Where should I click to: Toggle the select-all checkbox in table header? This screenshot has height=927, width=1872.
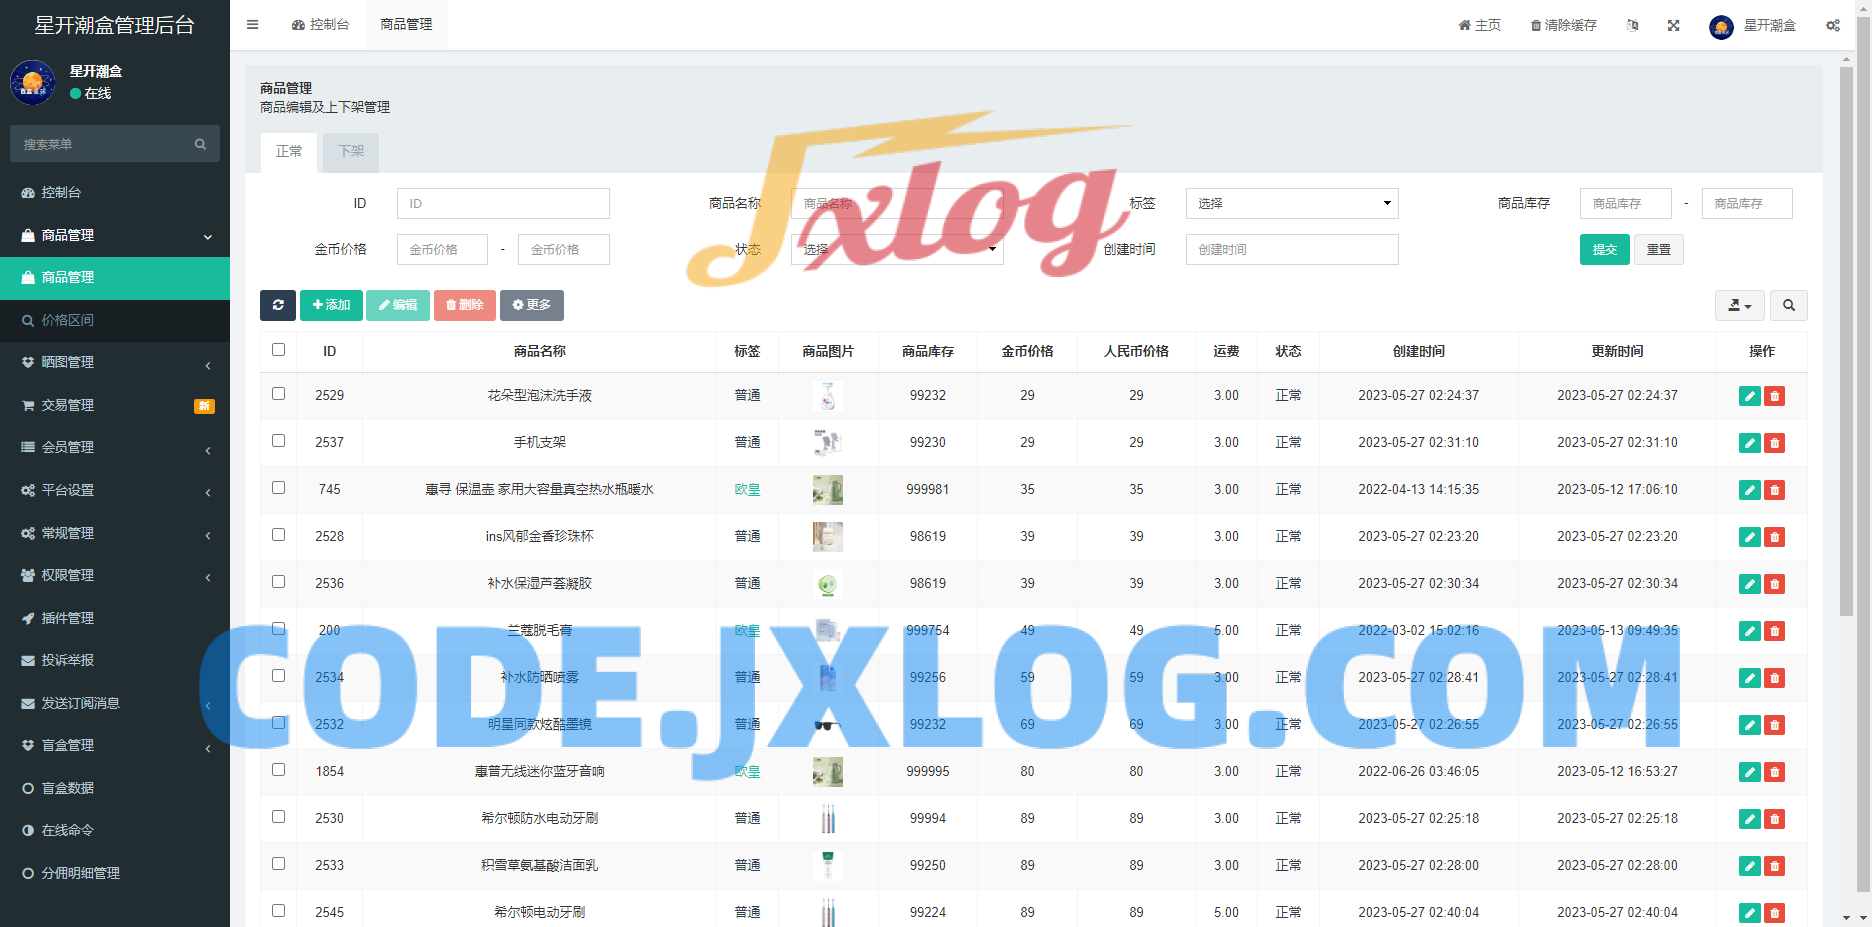279,350
